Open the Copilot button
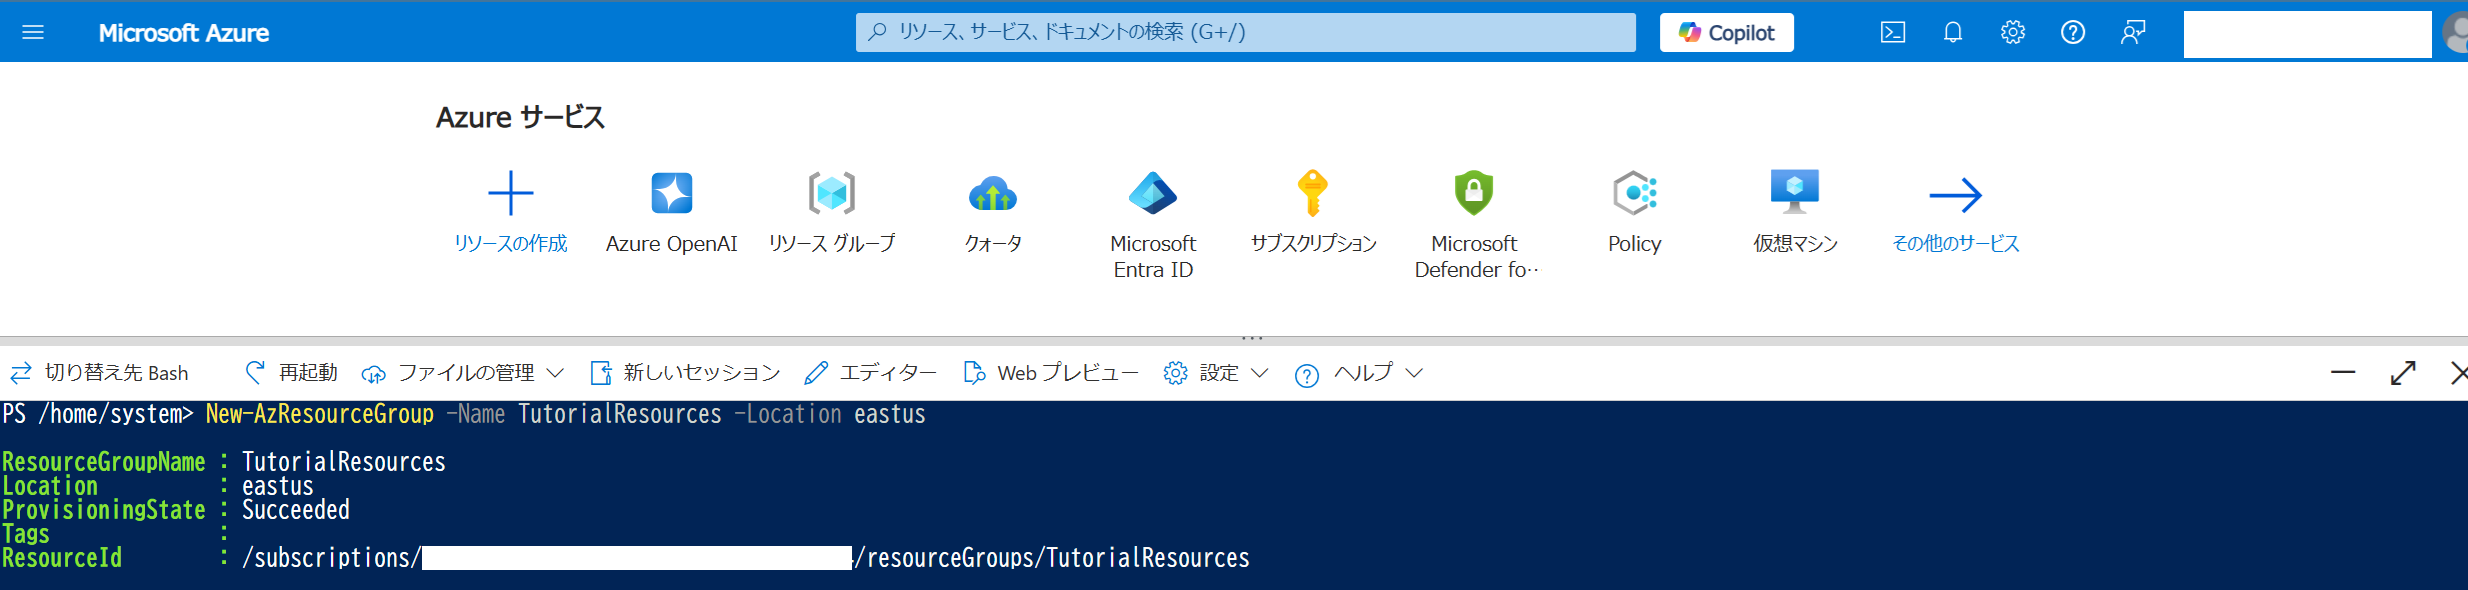 [x=1726, y=32]
